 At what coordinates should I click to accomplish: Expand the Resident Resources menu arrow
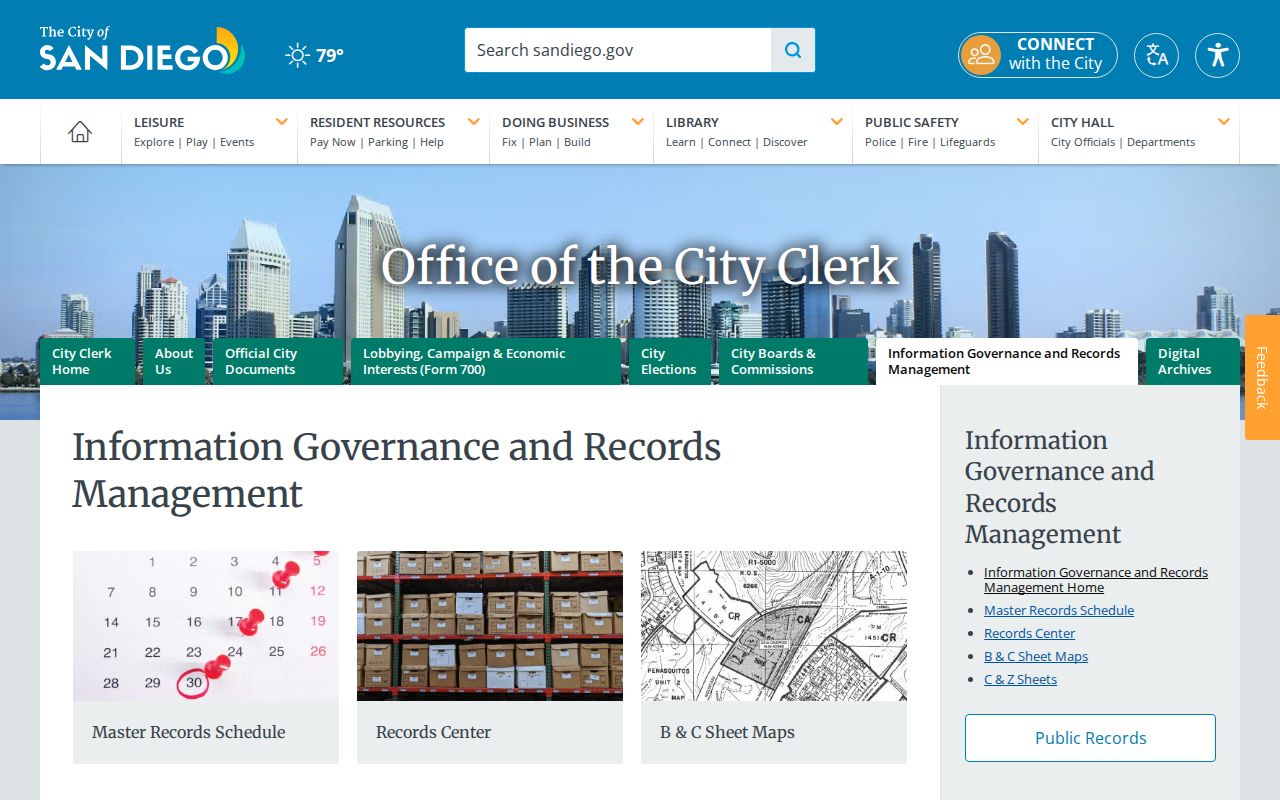point(473,122)
